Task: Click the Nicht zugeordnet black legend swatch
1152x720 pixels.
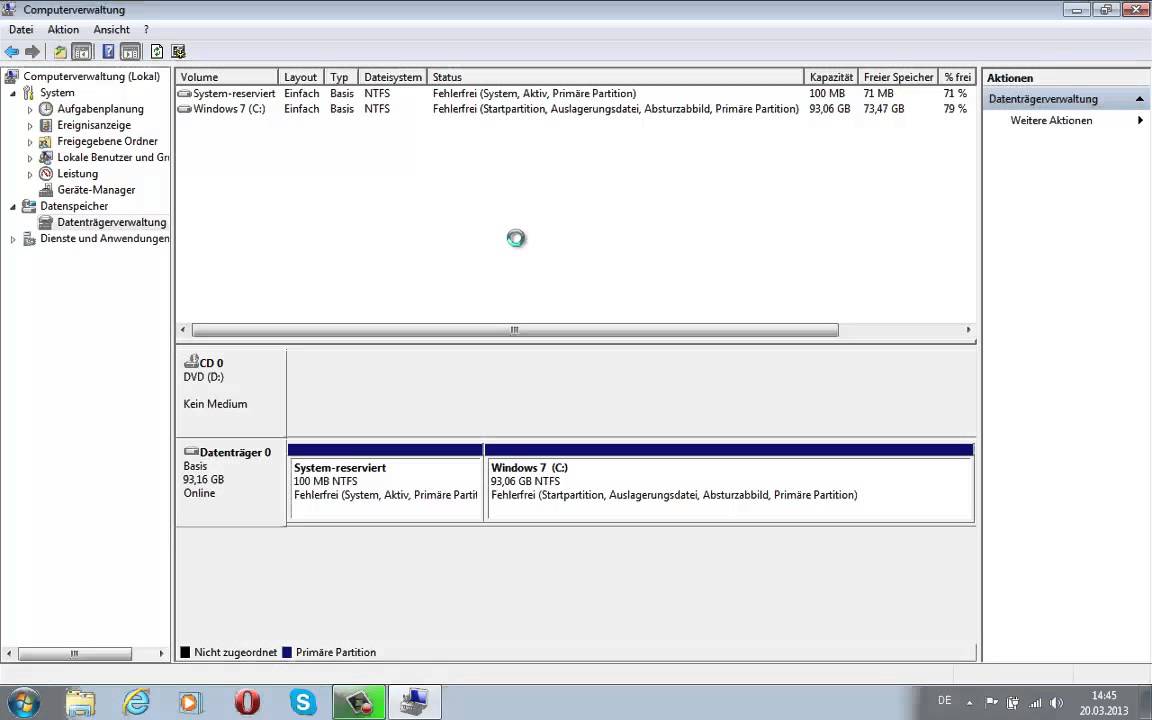Action: click(185, 652)
